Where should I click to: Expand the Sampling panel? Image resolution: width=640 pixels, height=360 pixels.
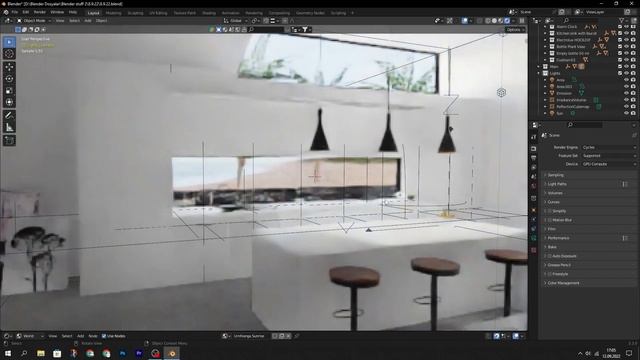(x=590, y=175)
